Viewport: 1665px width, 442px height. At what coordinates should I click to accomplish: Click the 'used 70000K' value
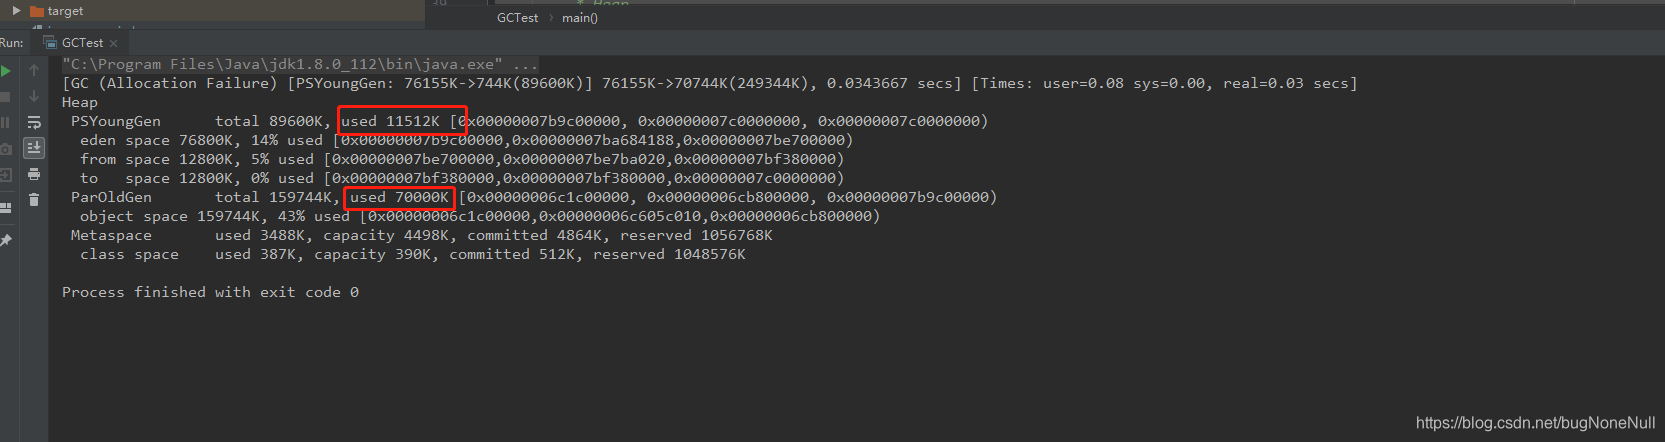tap(399, 197)
